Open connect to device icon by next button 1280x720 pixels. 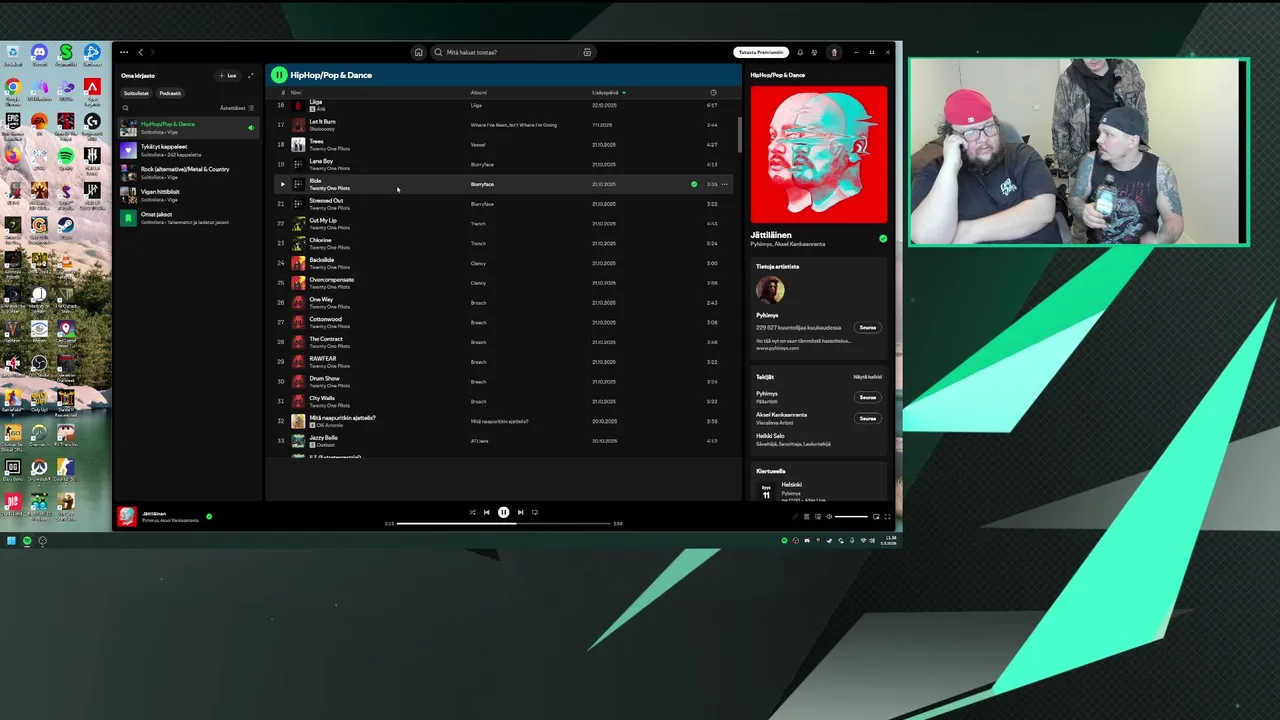coord(535,512)
